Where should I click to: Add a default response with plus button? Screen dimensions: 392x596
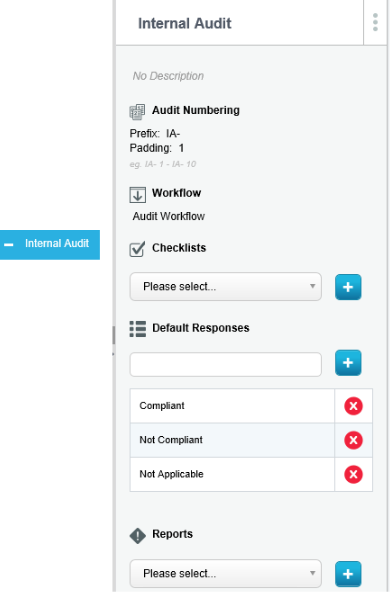click(x=348, y=363)
